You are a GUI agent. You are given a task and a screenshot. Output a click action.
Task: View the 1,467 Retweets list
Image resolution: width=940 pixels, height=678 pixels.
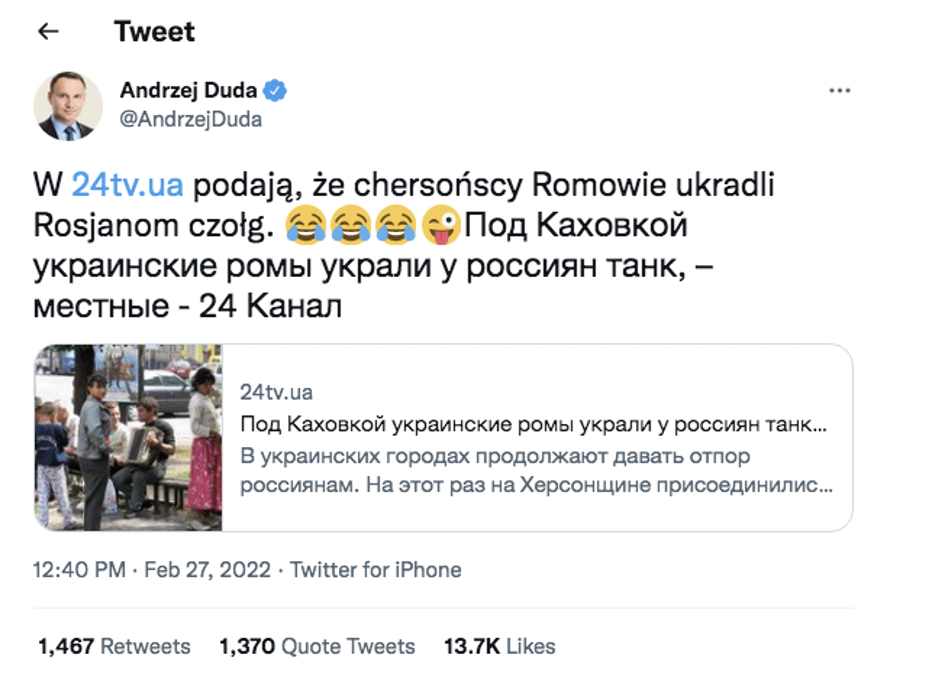pos(114,646)
